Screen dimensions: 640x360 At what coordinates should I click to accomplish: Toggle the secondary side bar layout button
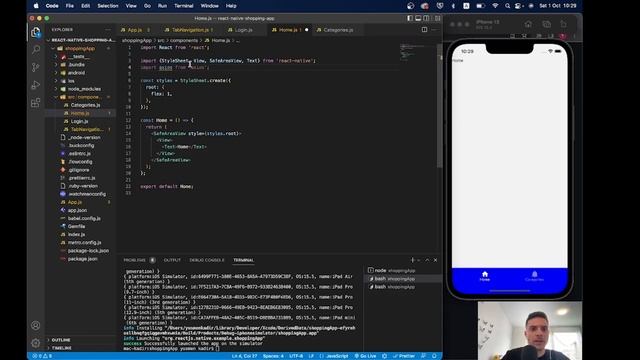pos(426,18)
